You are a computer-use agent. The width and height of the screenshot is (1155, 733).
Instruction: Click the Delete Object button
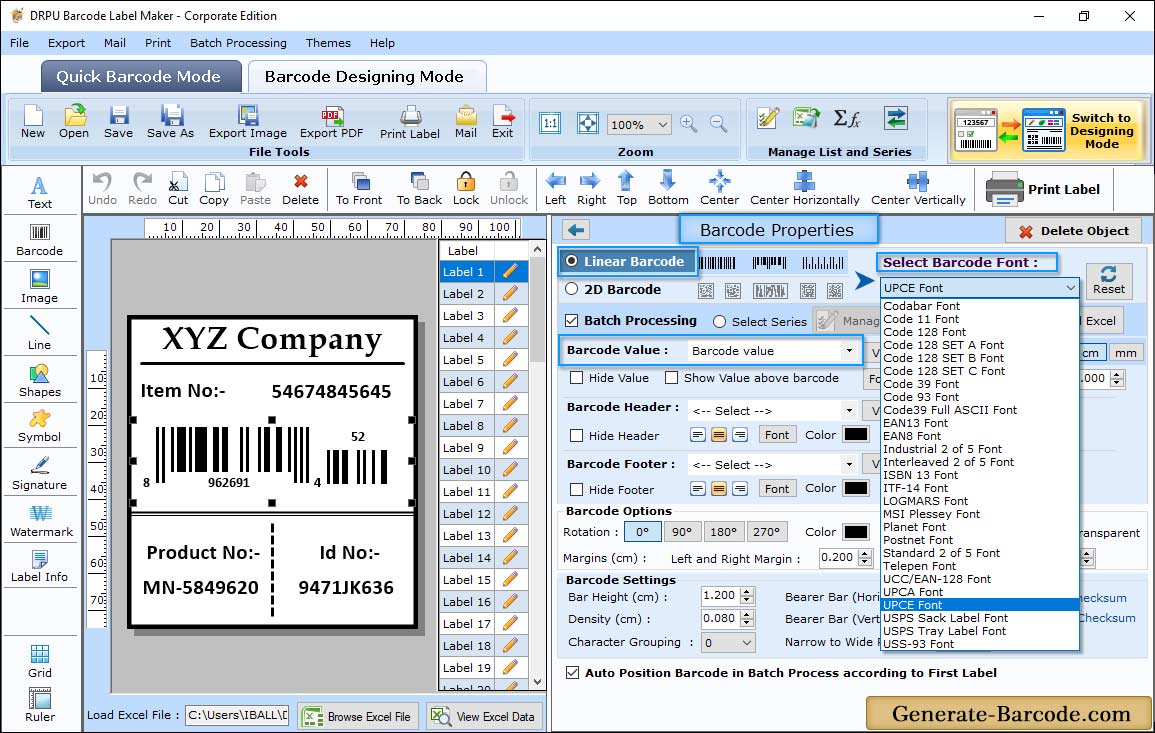pos(1073,231)
